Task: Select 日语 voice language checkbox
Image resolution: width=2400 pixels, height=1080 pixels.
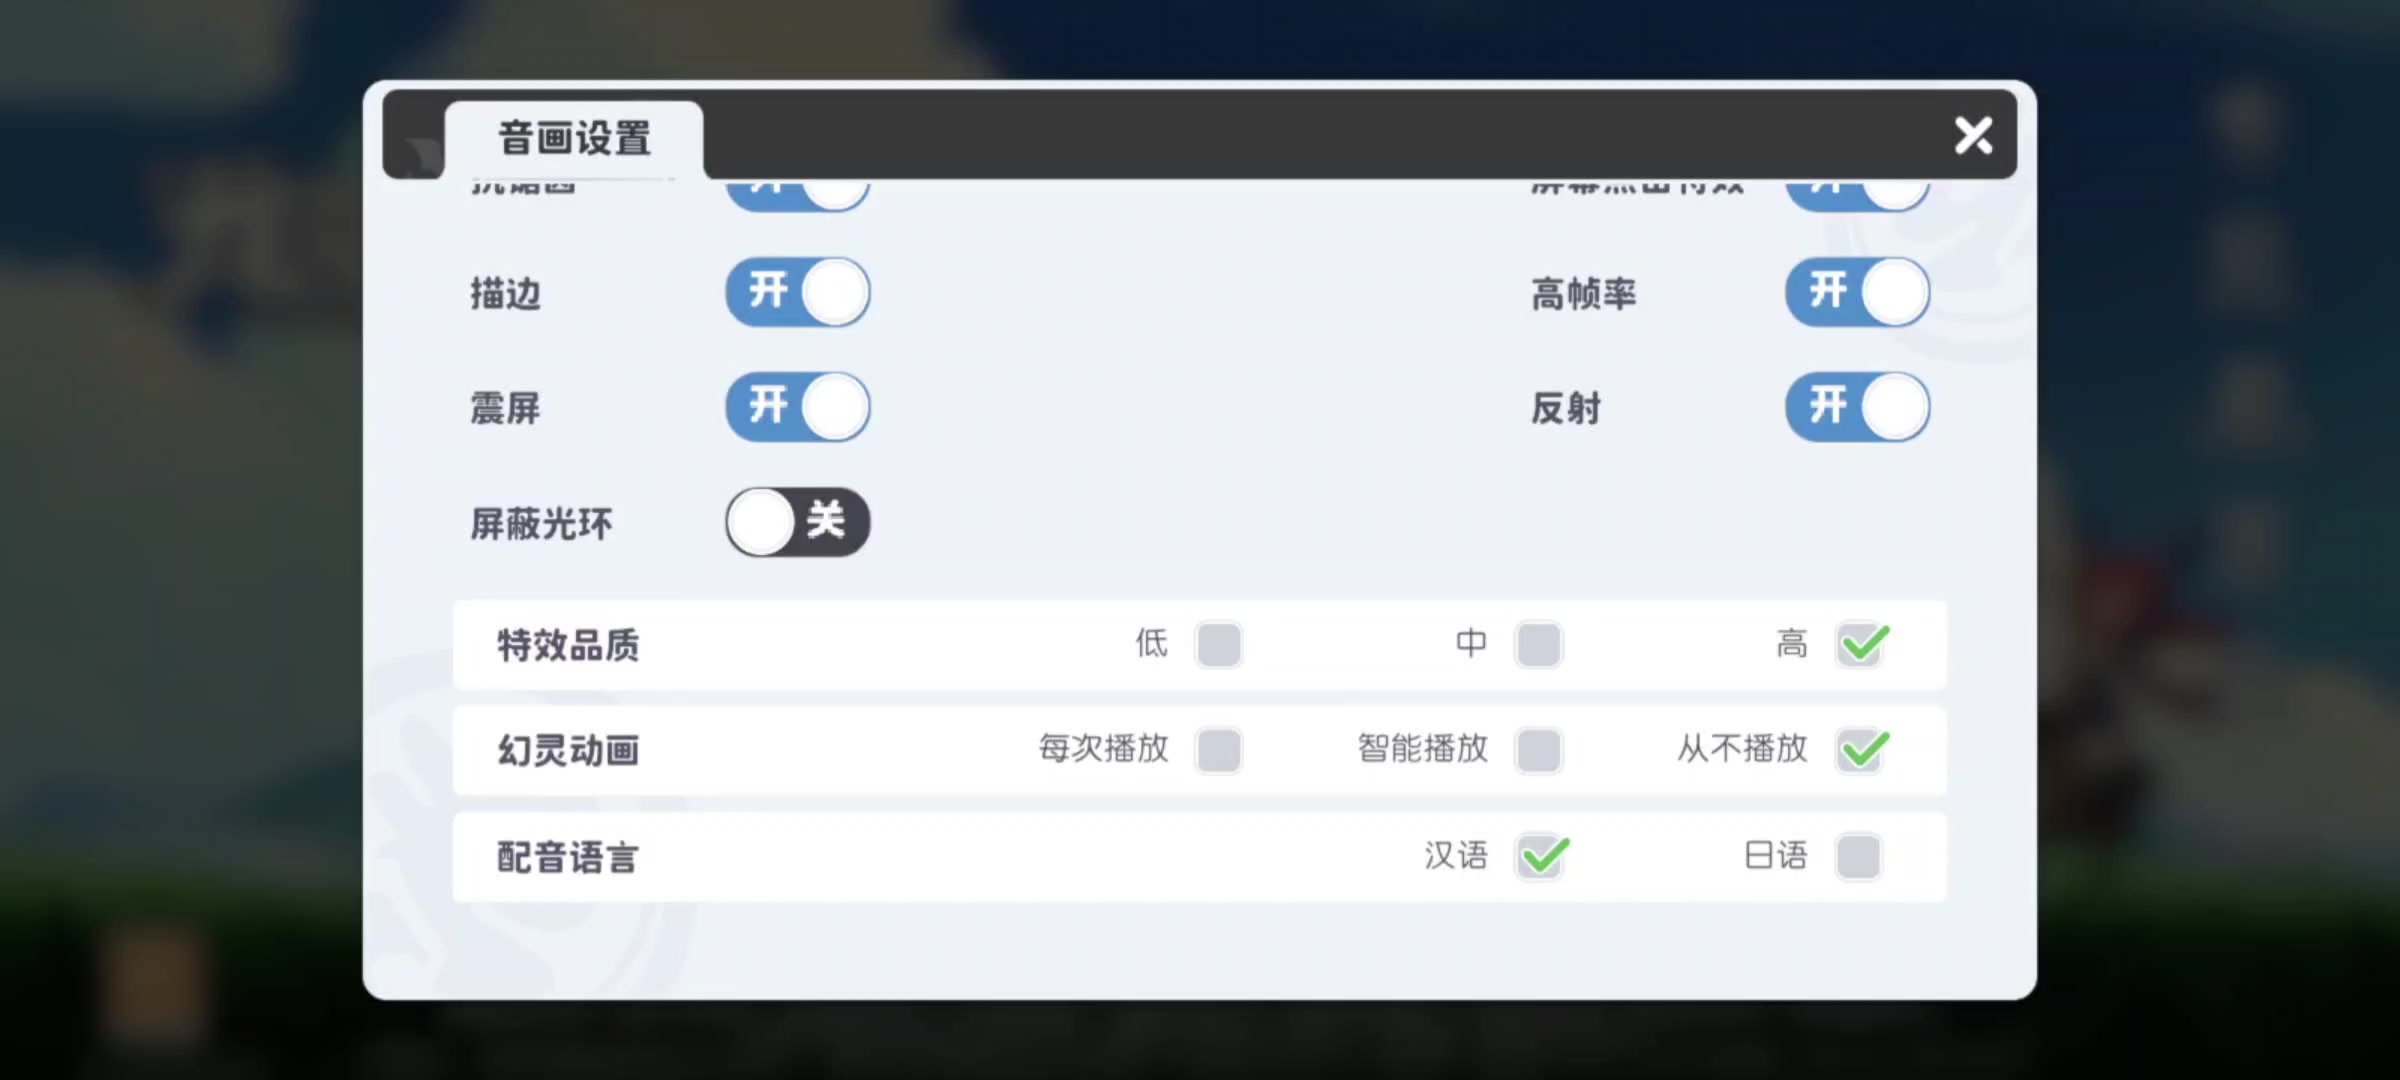Action: [x=1859, y=857]
